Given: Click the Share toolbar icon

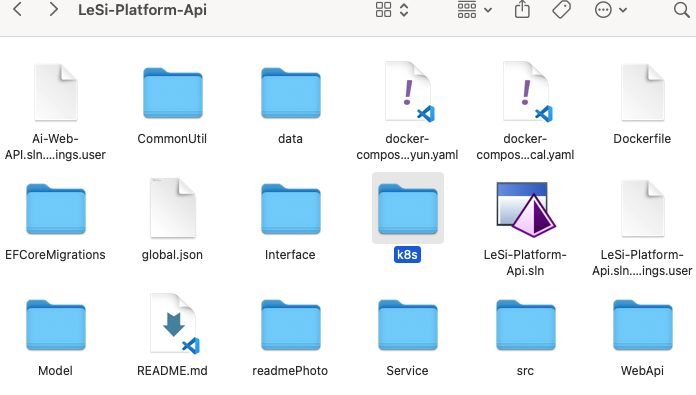Looking at the screenshot, I should pos(522,9).
